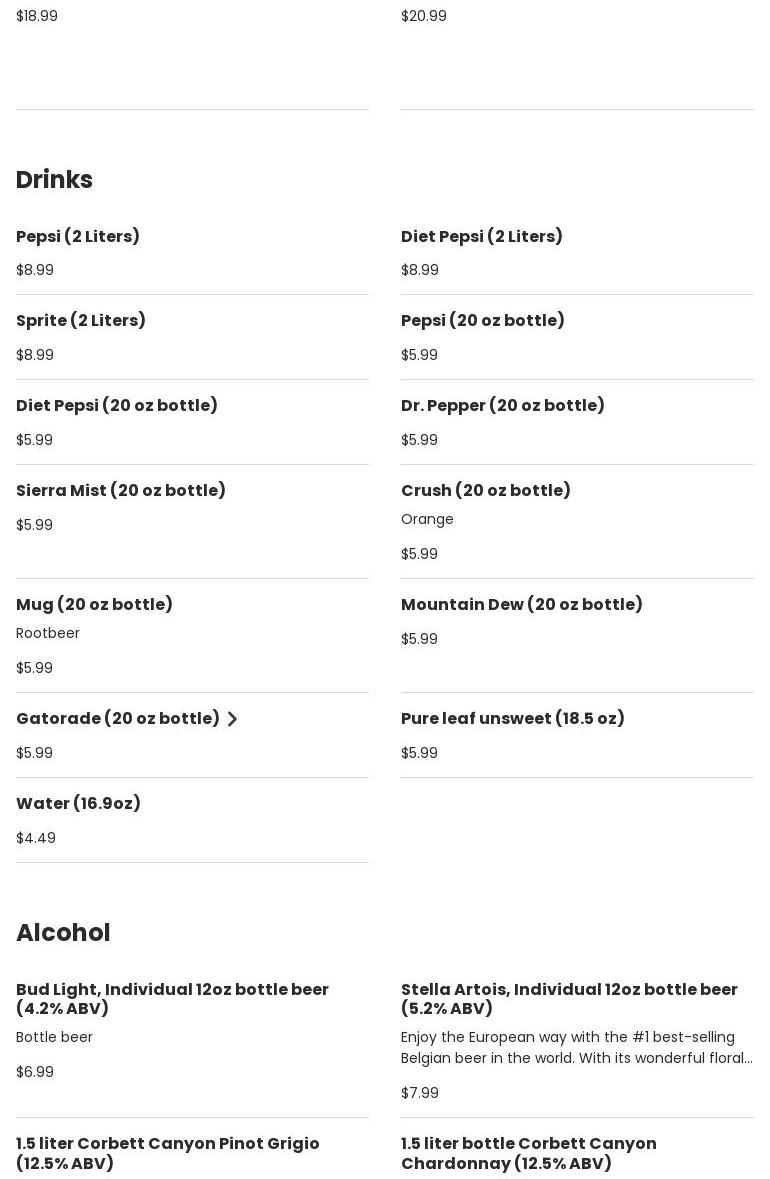Open Bud Light 12oz bottle beer
The width and height of the screenshot is (770, 1179).
pyautogui.click(x=172, y=999)
